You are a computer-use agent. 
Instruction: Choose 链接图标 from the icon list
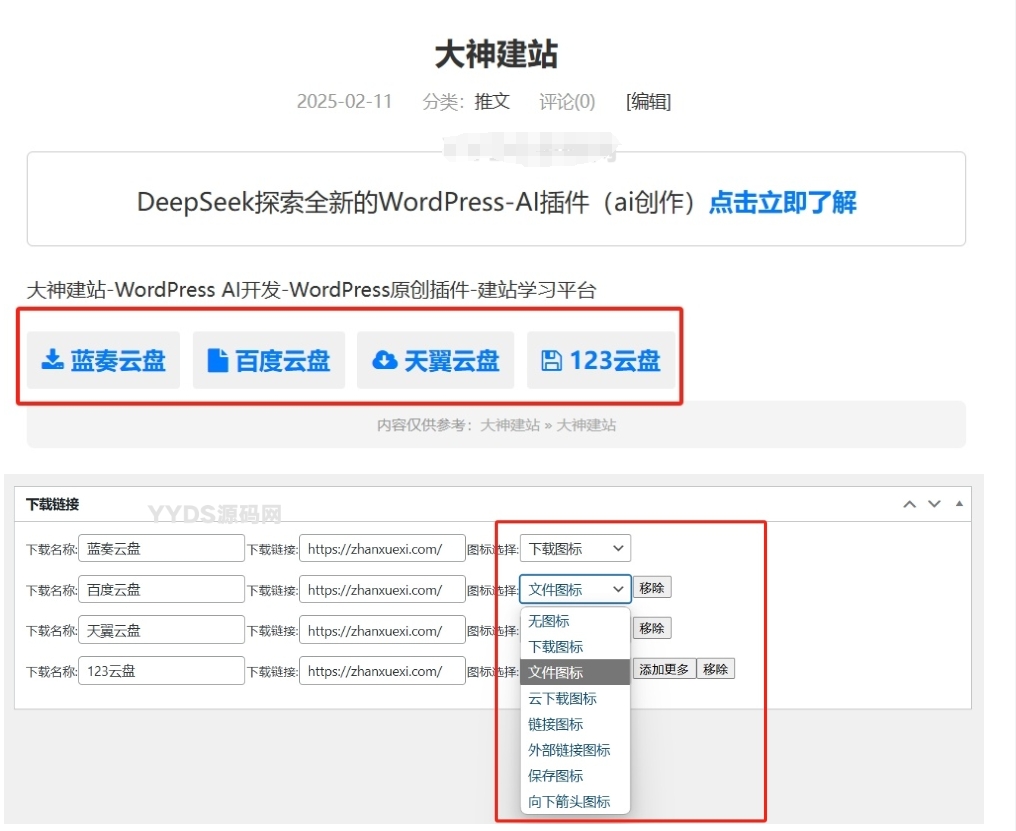(575, 724)
